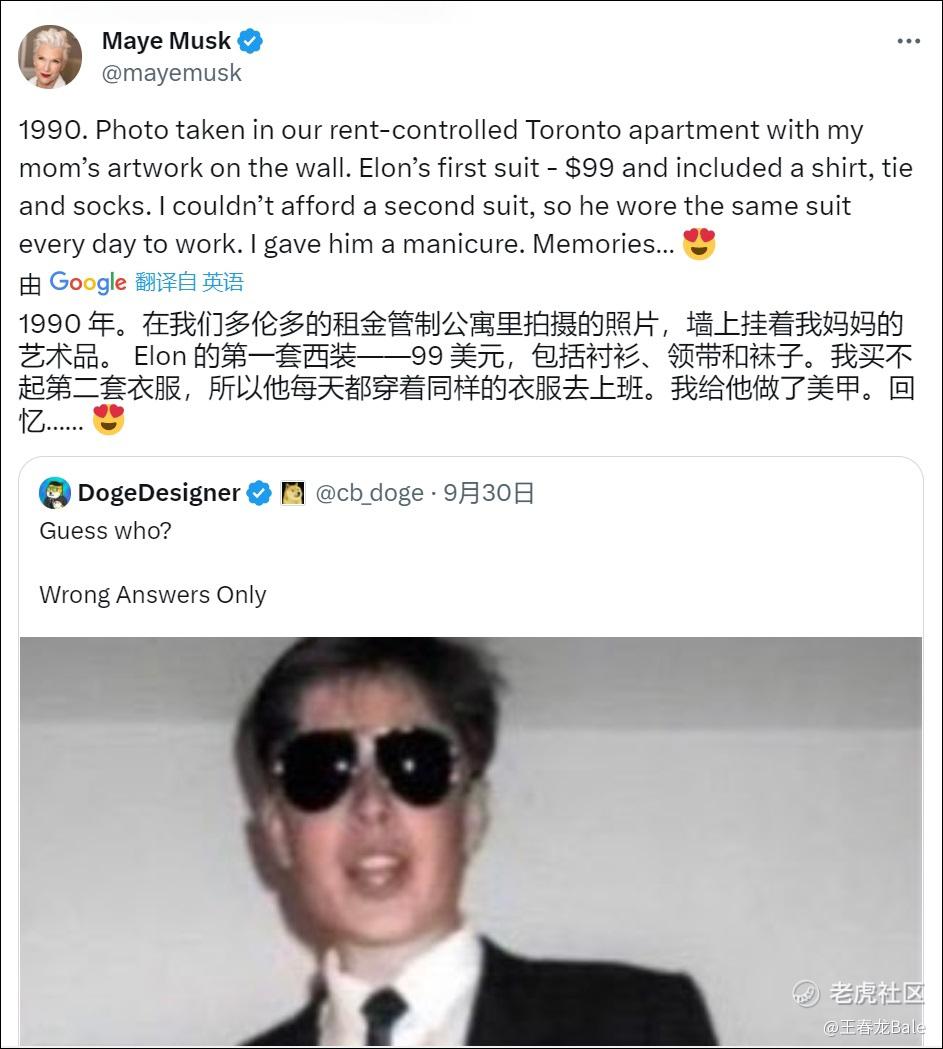This screenshot has height=1049, width=943.
Task: Click the Maye Musk display name
Action: pyautogui.click(x=166, y=41)
